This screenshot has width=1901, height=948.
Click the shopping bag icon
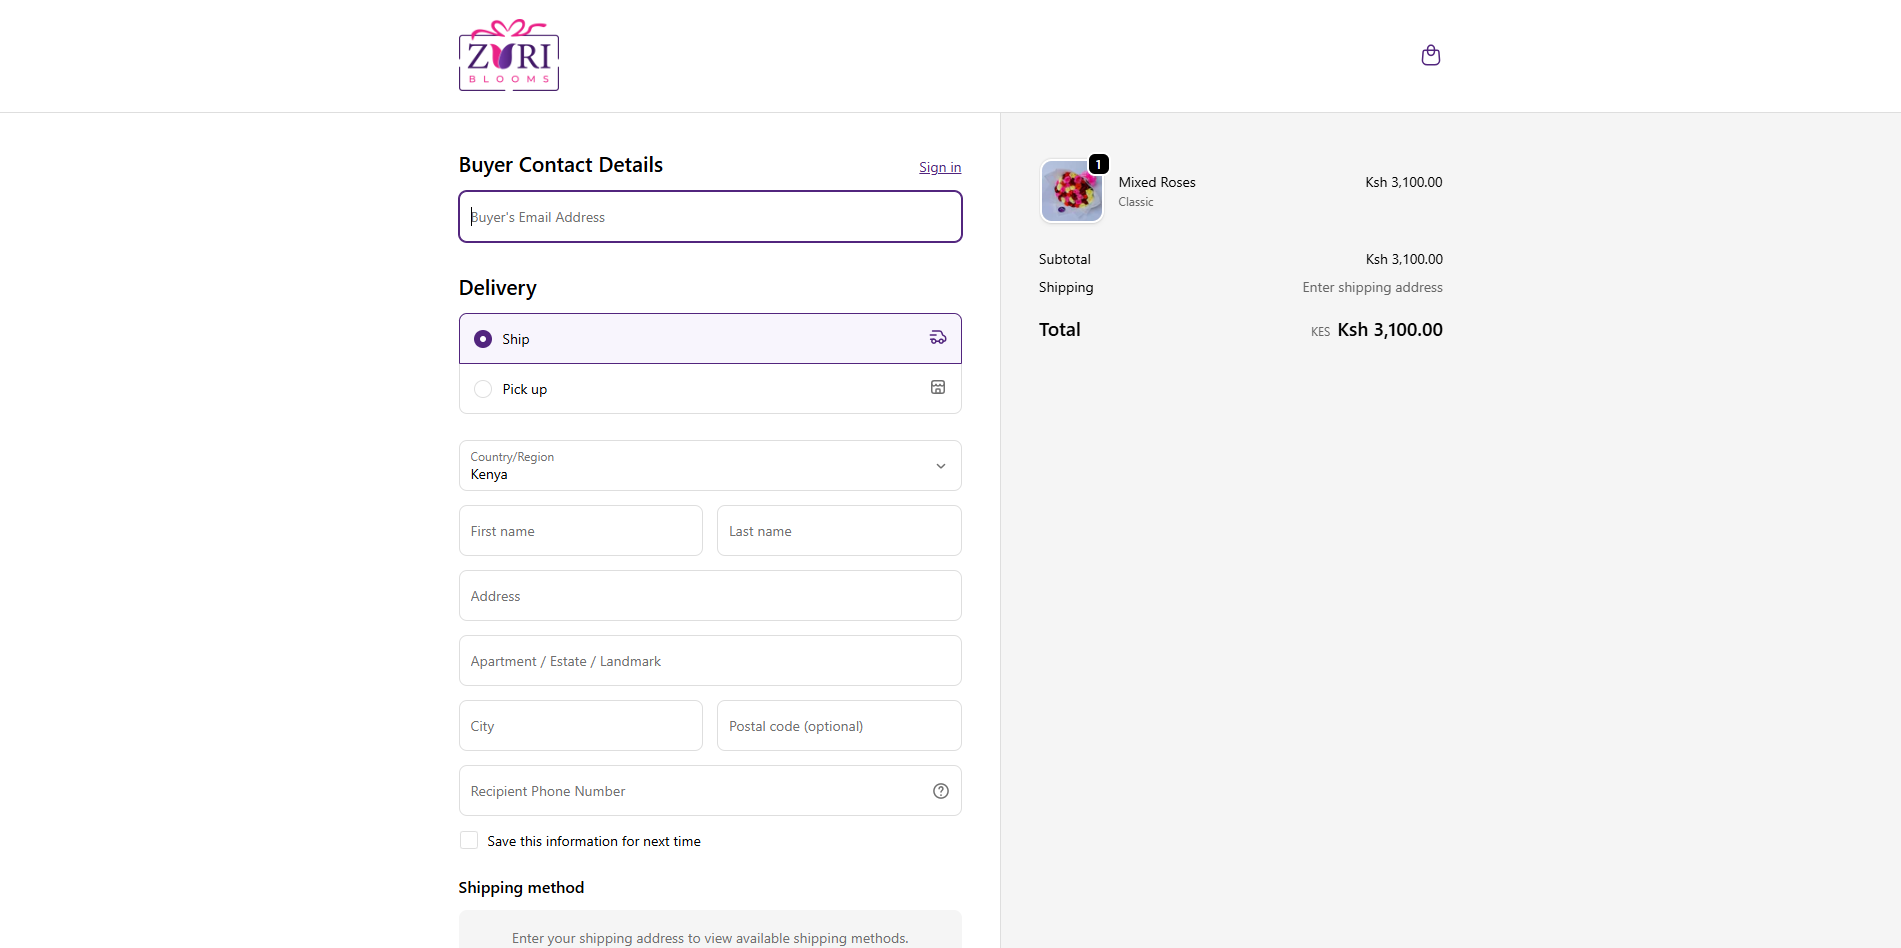pyautogui.click(x=1430, y=55)
